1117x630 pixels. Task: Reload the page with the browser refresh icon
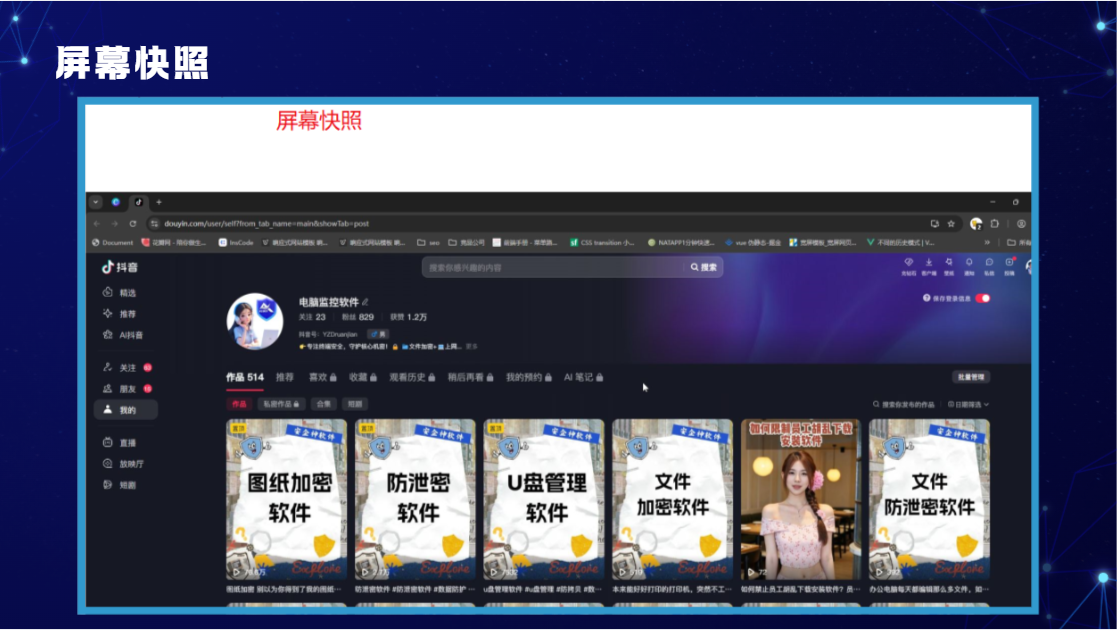coord(133,224)
